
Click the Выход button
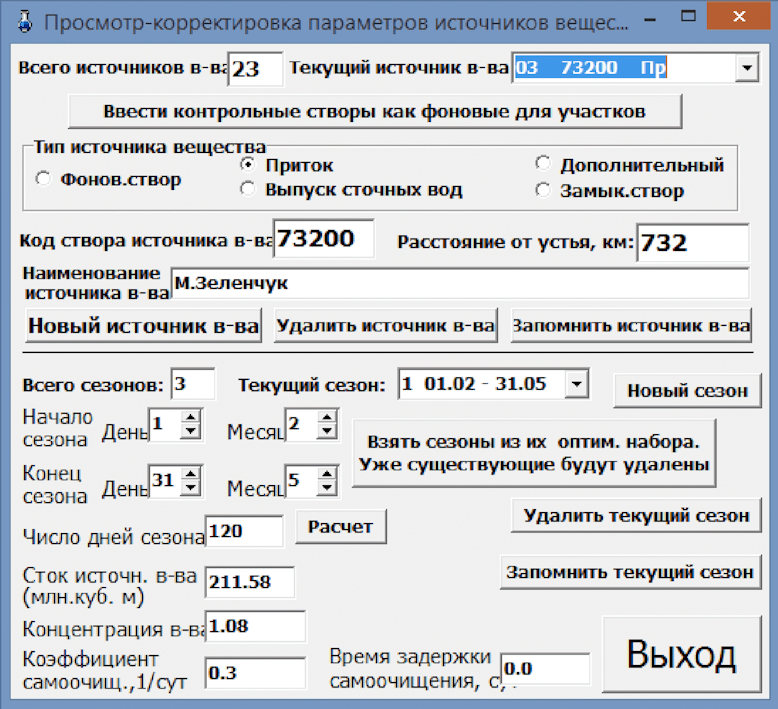pyautogui.click(x=681, y=654)
